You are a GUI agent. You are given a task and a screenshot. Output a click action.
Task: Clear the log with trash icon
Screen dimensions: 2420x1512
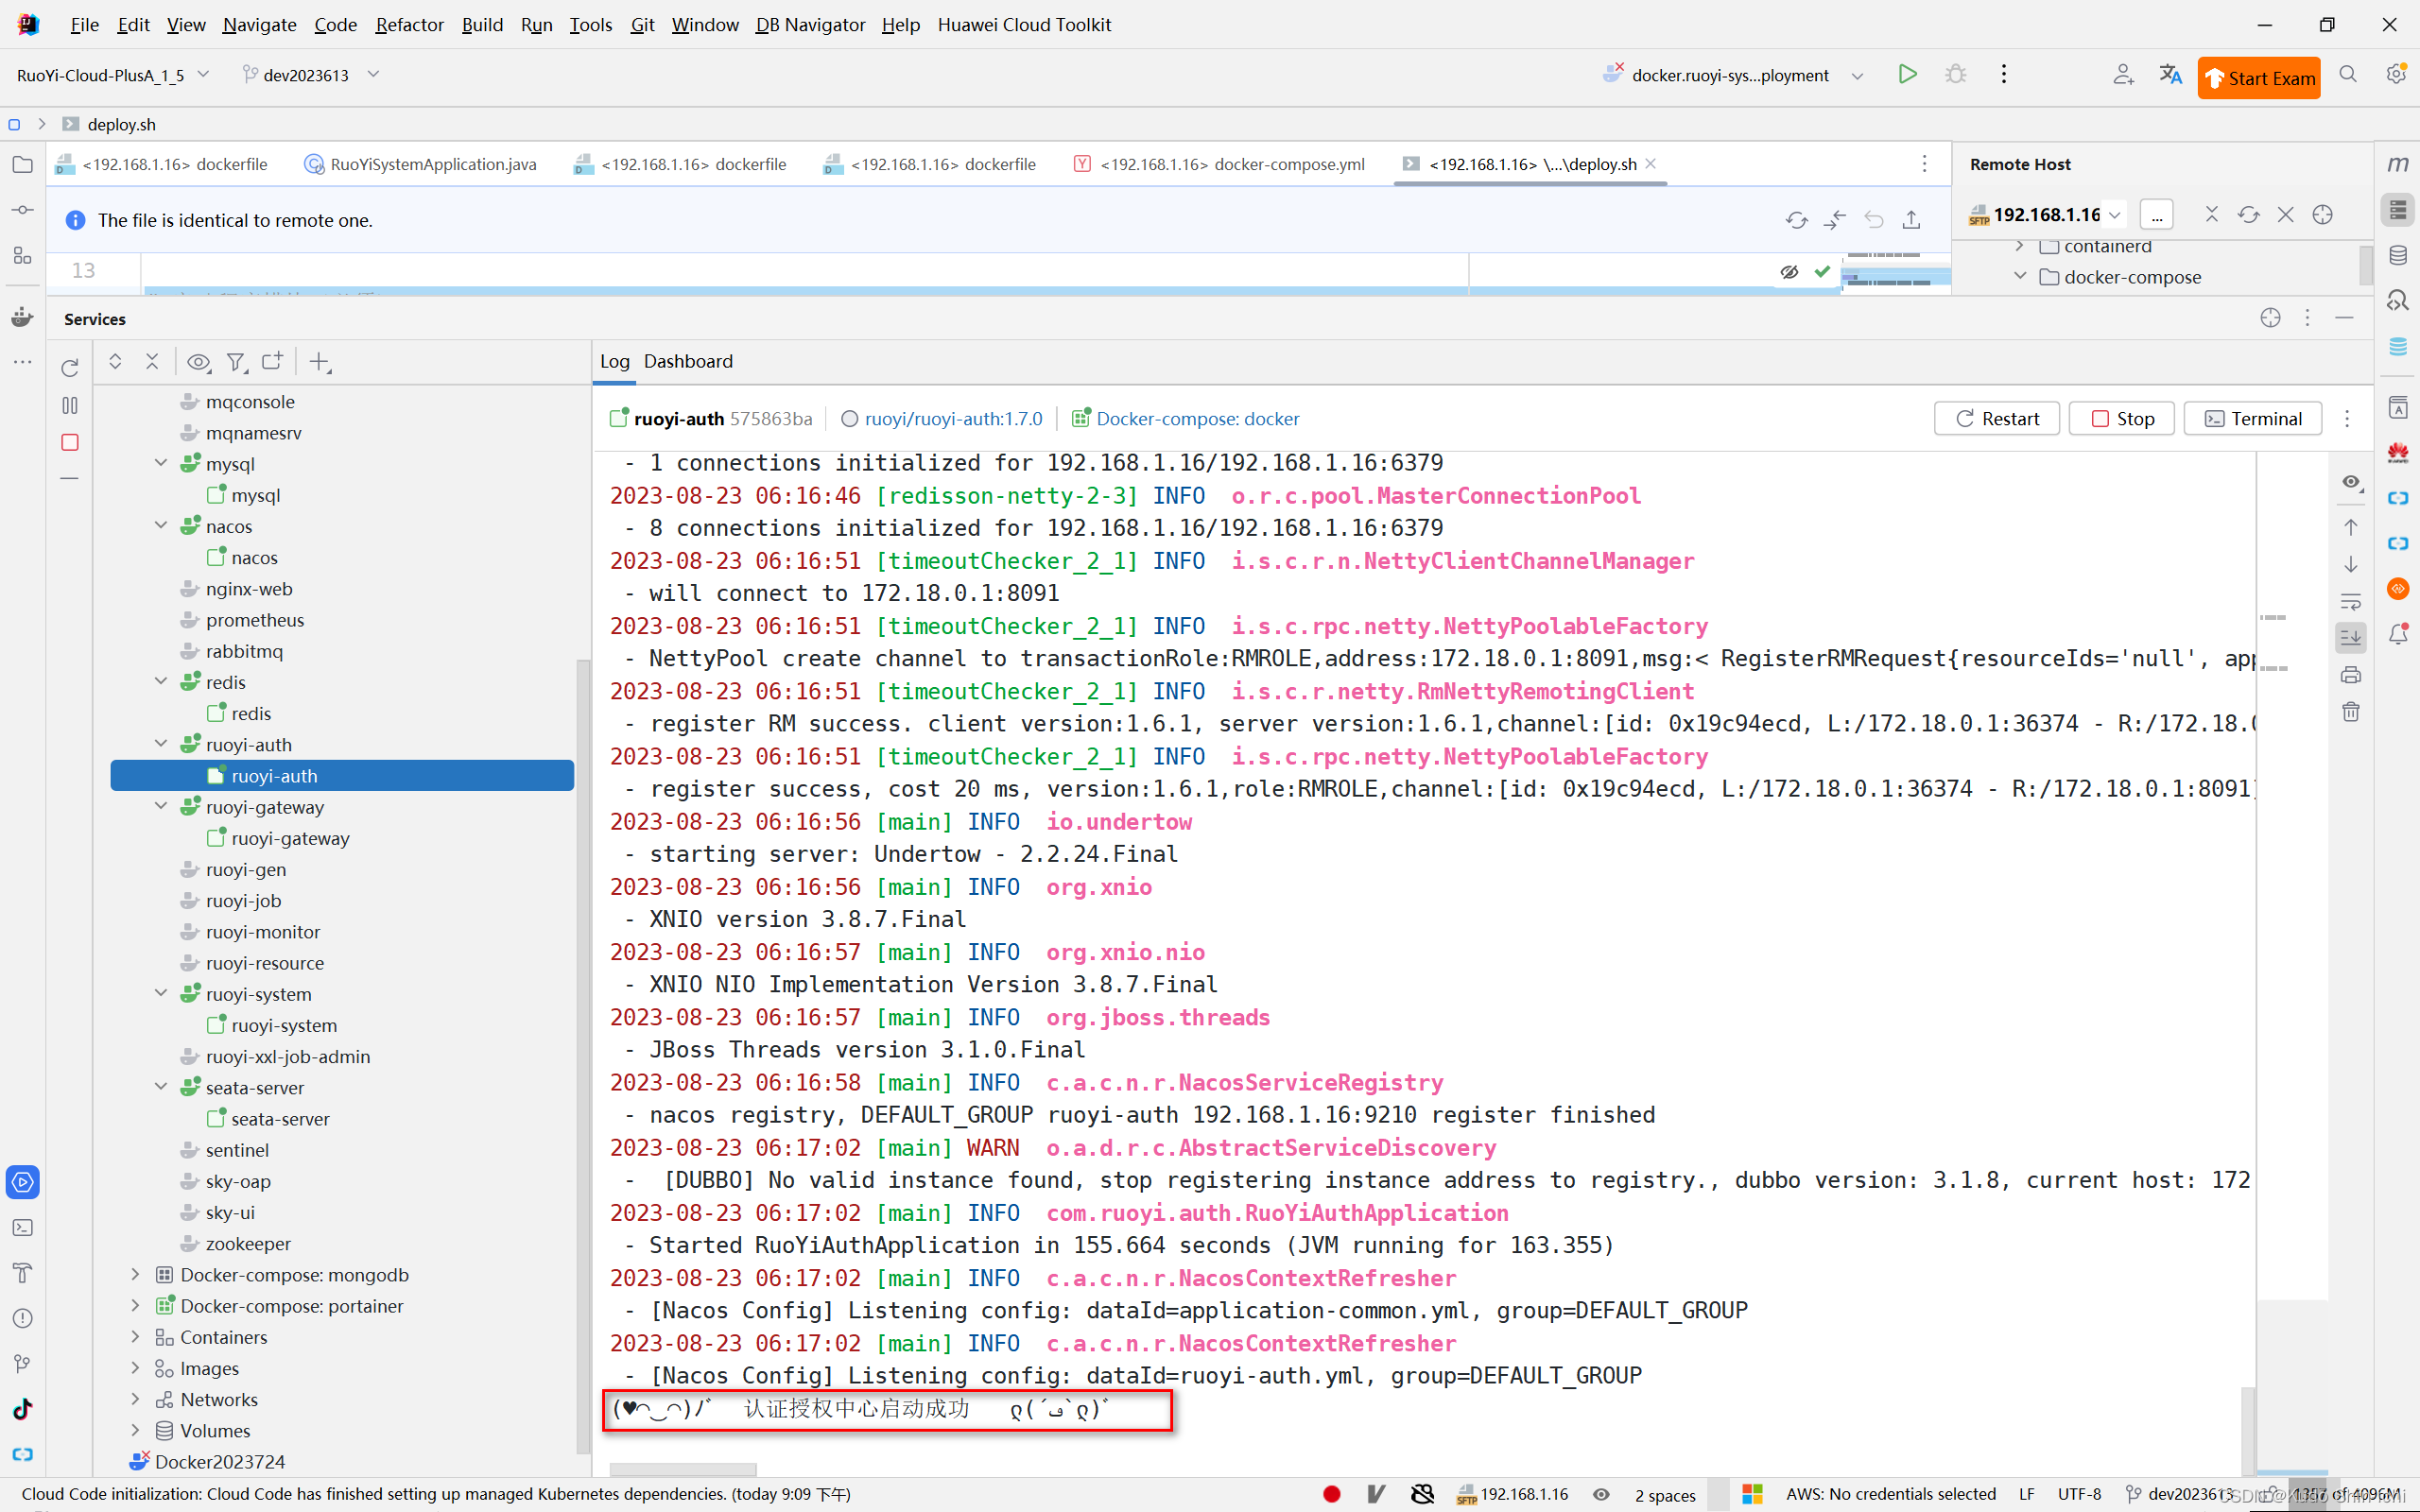[x=2350, y=712]
